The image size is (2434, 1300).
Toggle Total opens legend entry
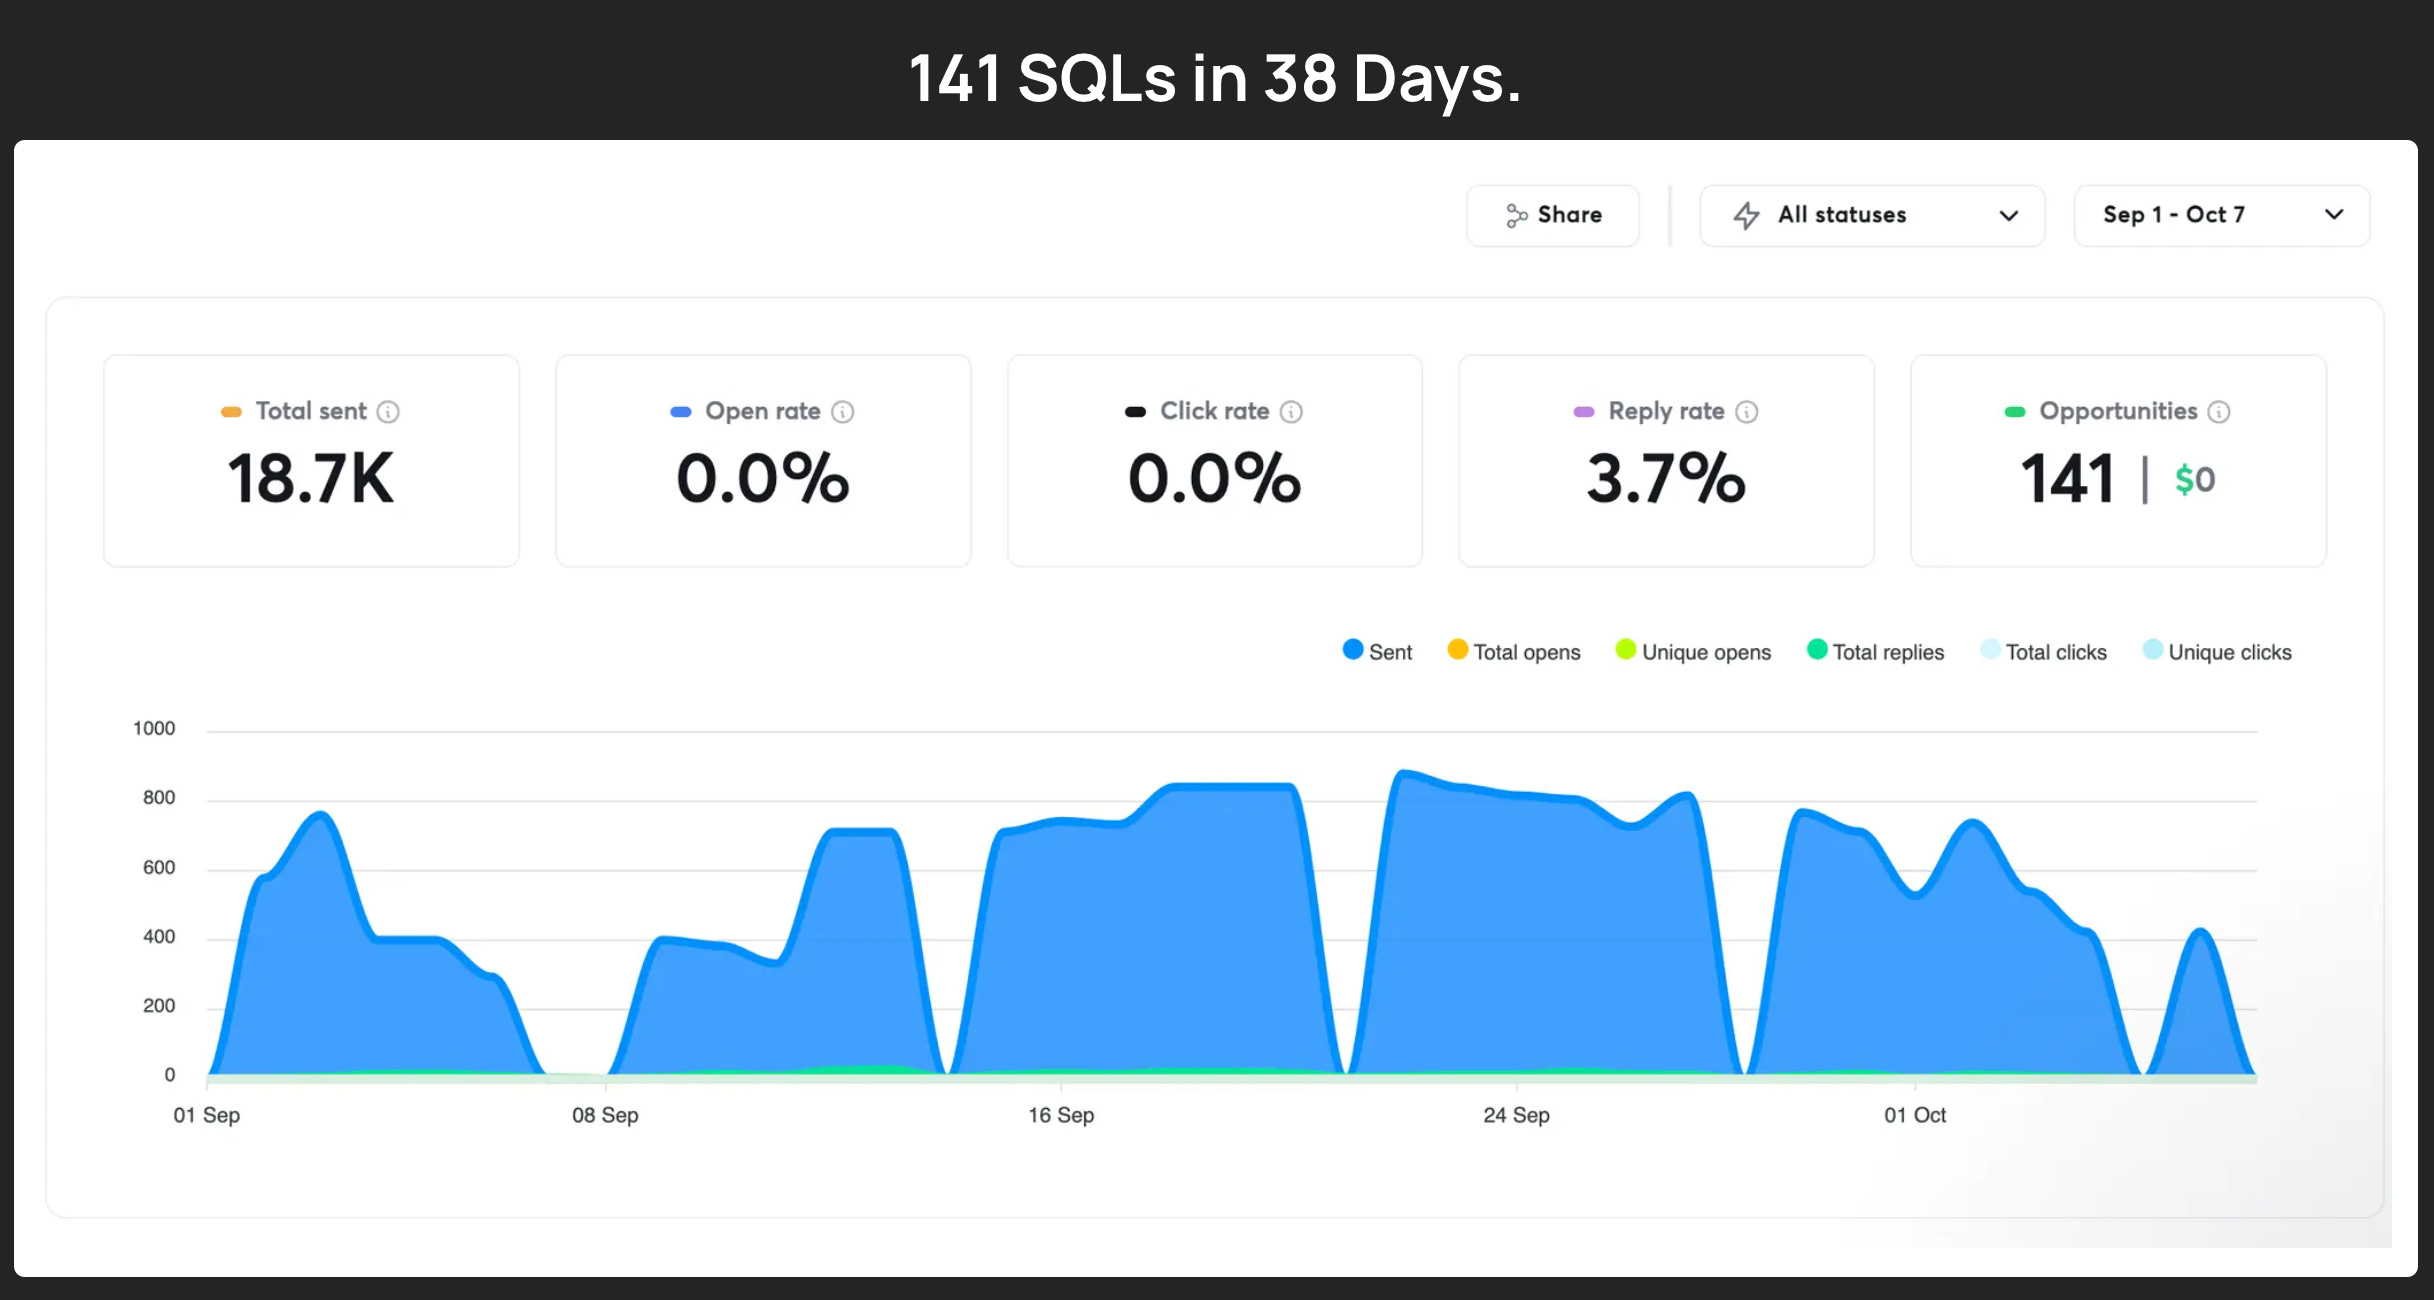click(1514, 652)
